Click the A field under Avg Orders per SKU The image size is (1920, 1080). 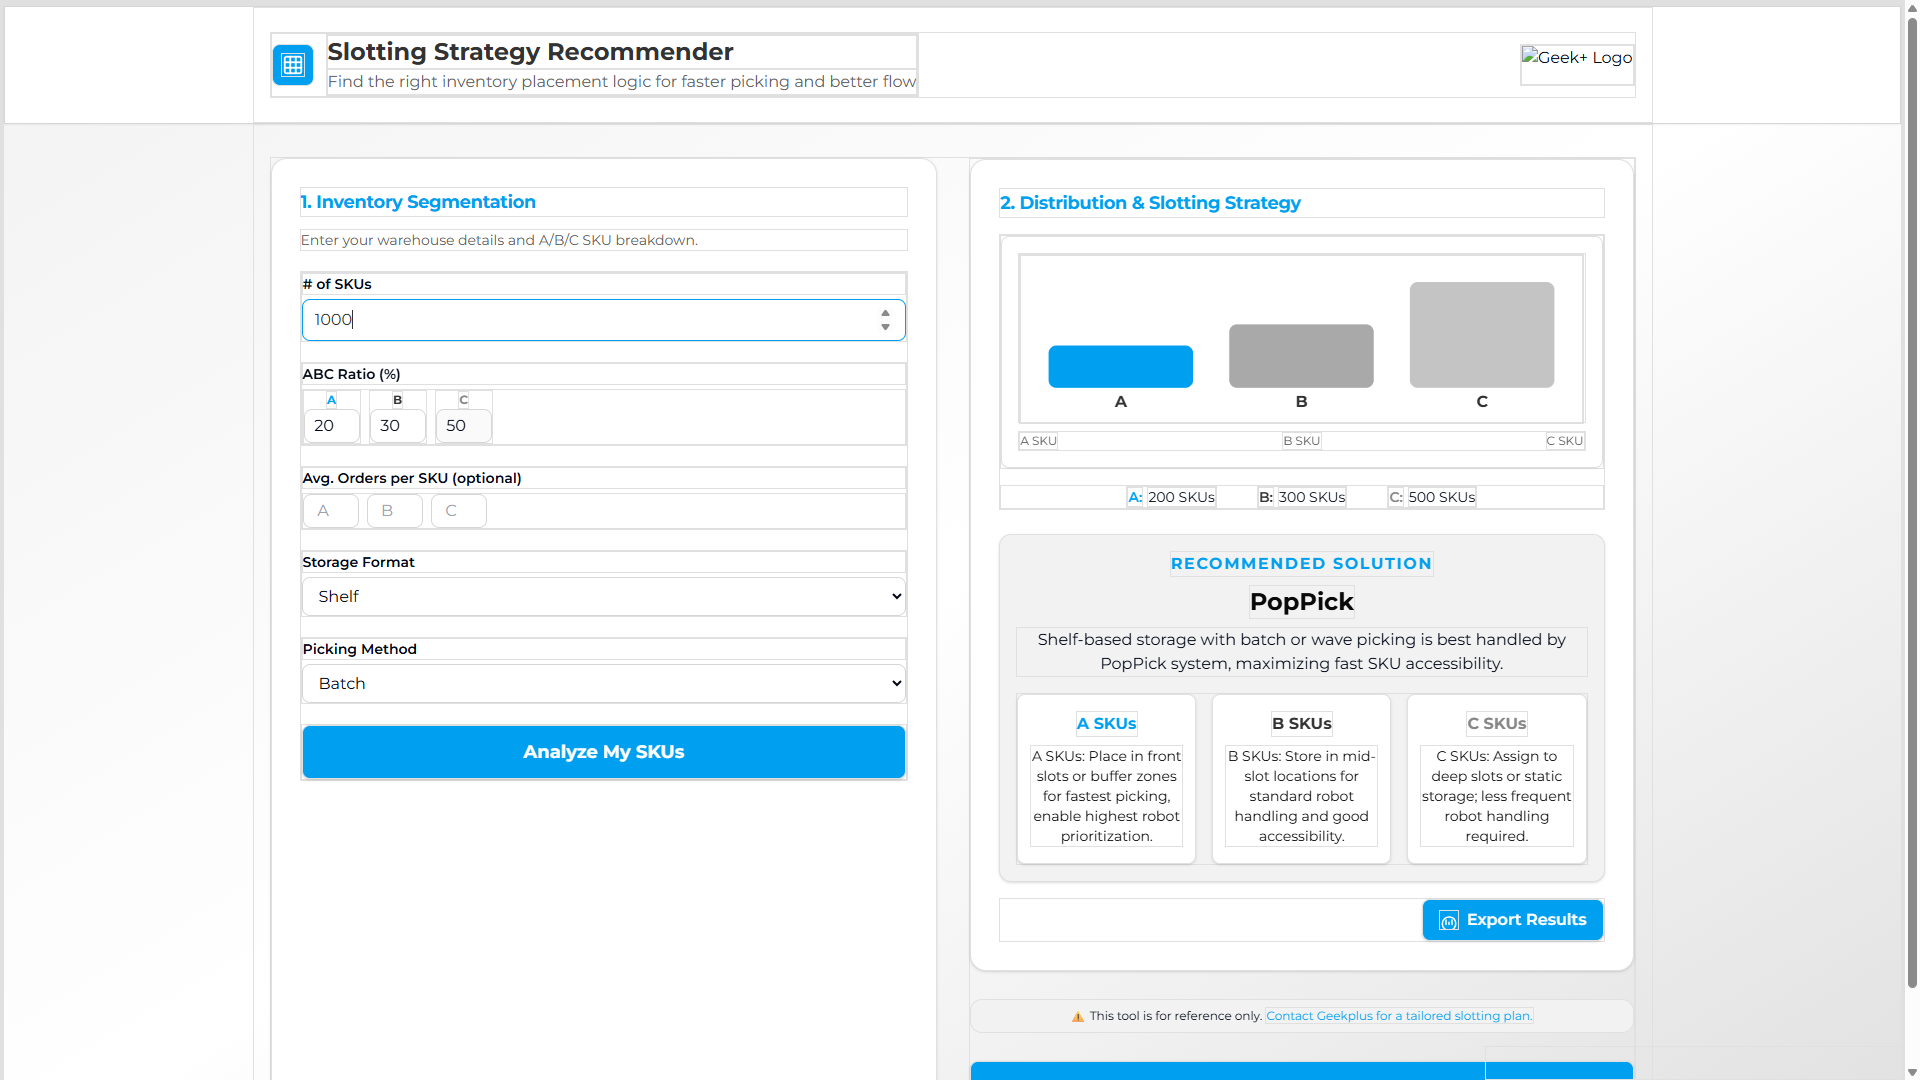tap(330, 510)
